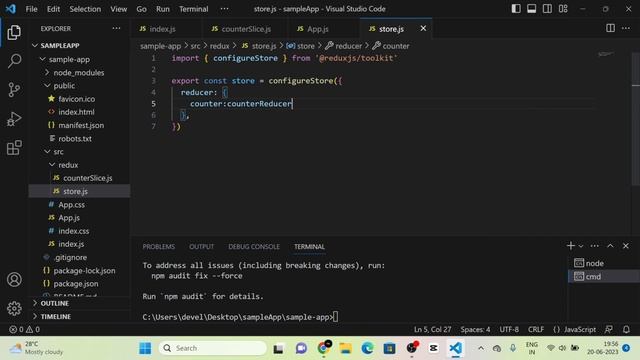Open the Explorer view in activity bar

point(14,33)
